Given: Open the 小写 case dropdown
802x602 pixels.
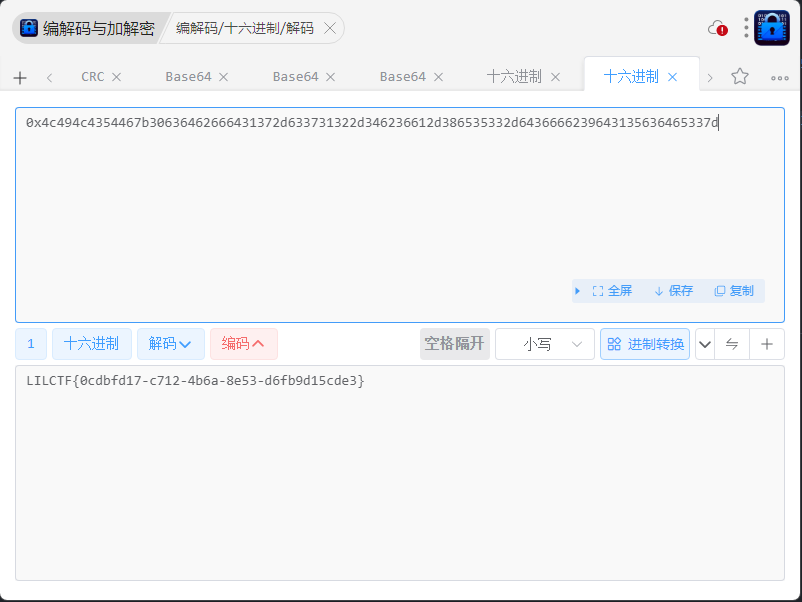Looking at the screenshot, I should pyautogui.click(x=545, y=344).
